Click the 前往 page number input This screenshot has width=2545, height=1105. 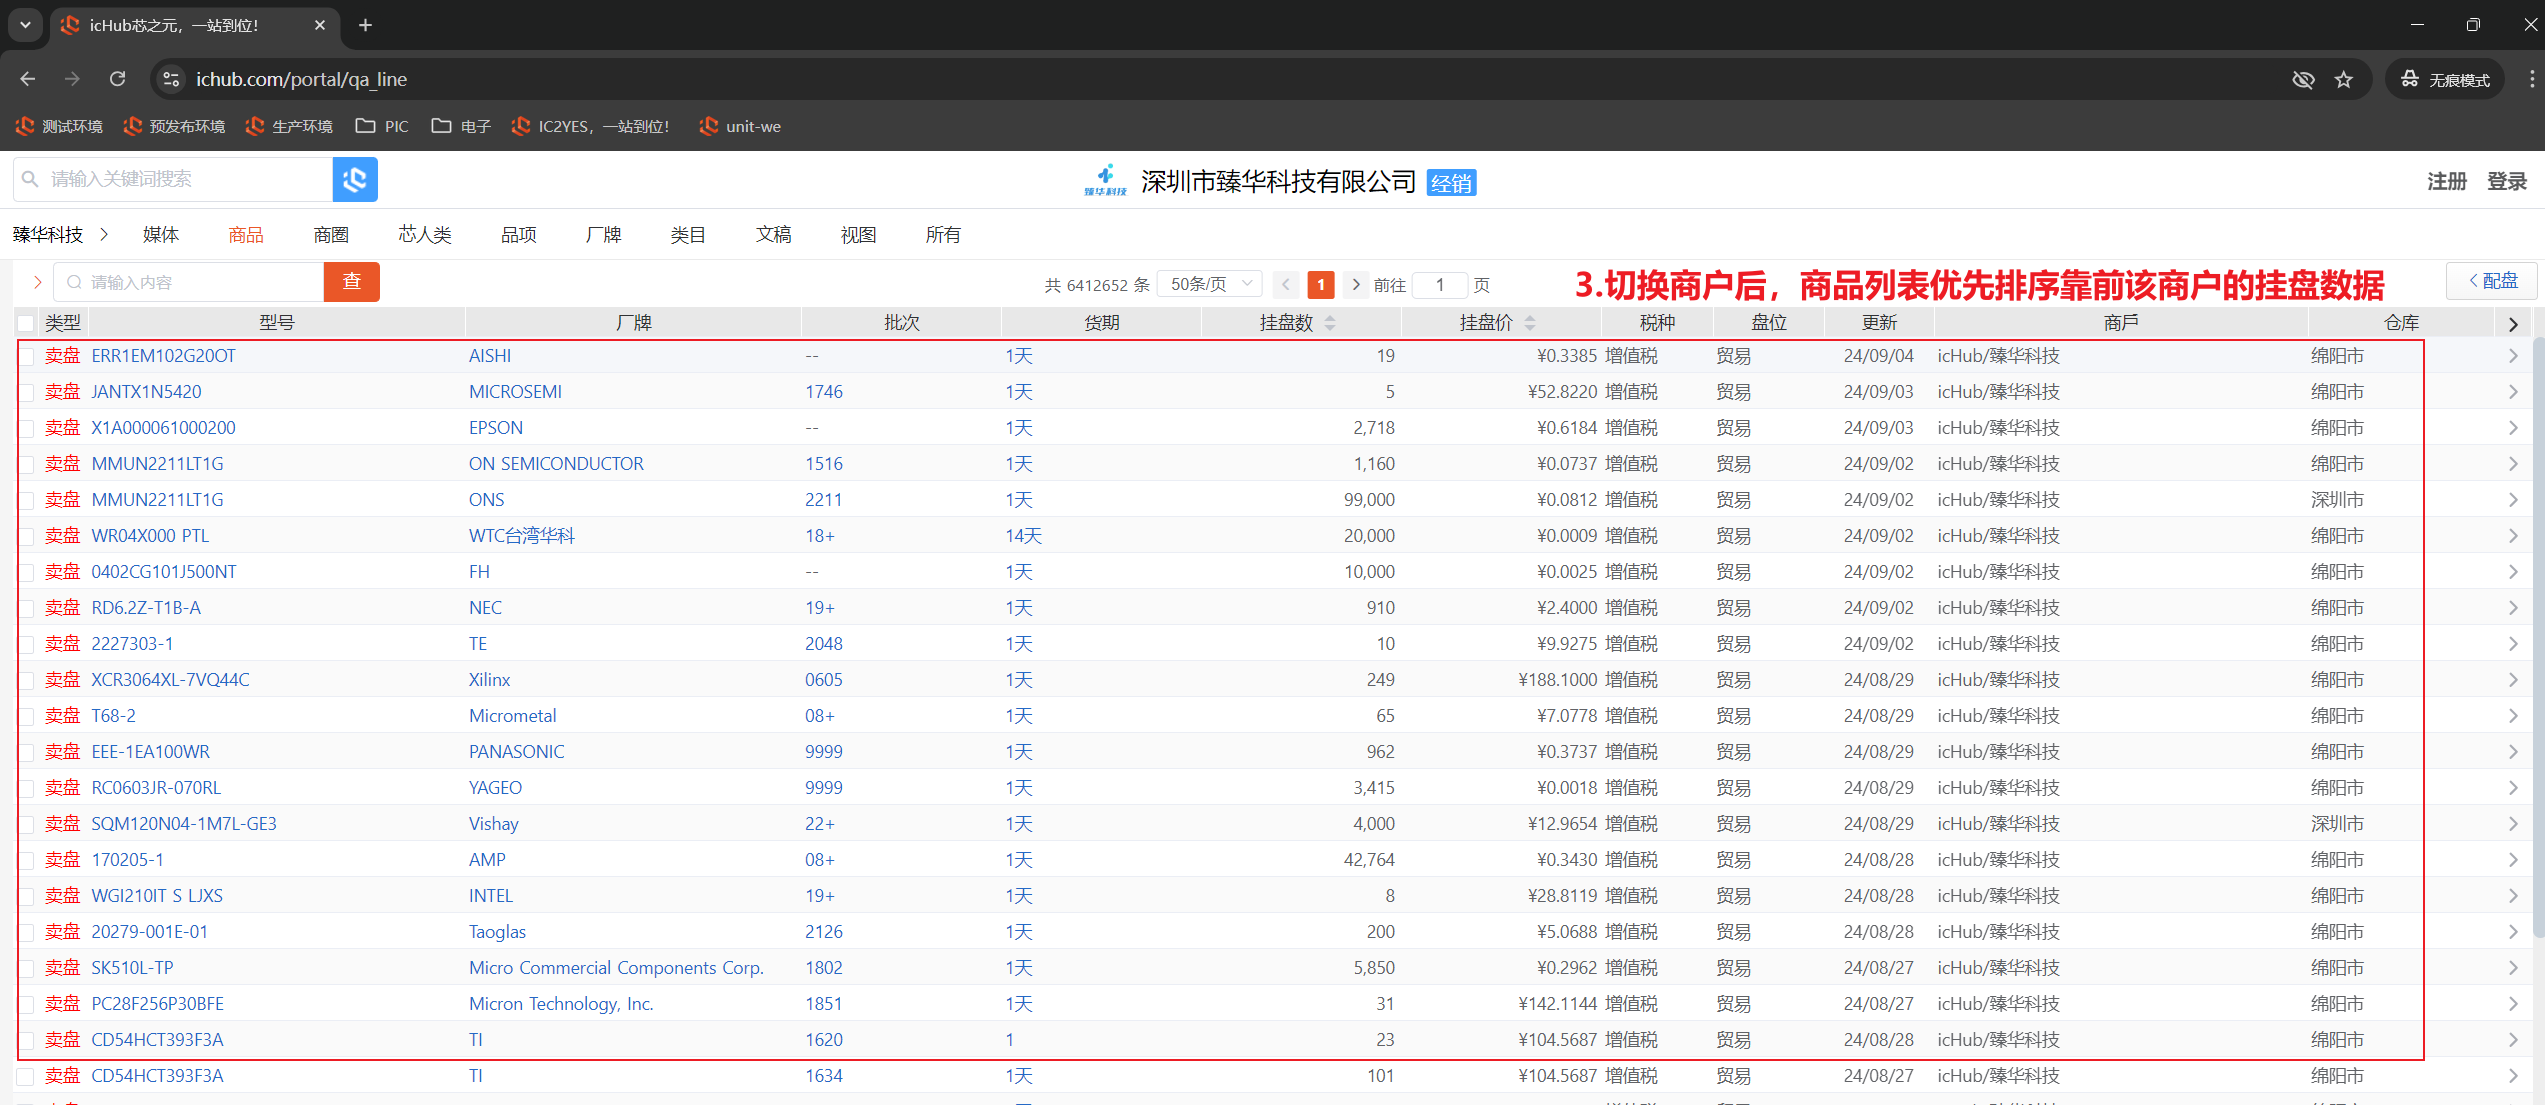tap(1440, 285)
